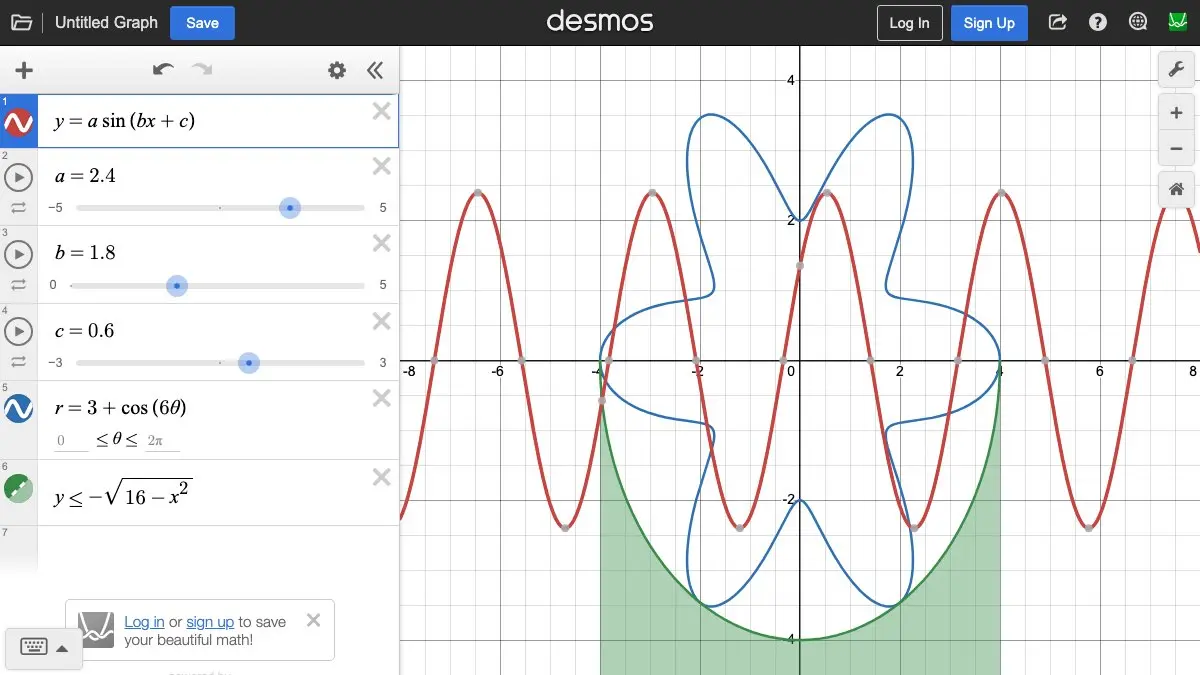1200x675 pixels.
Task: Click the c slider handle
Action: 249,363
